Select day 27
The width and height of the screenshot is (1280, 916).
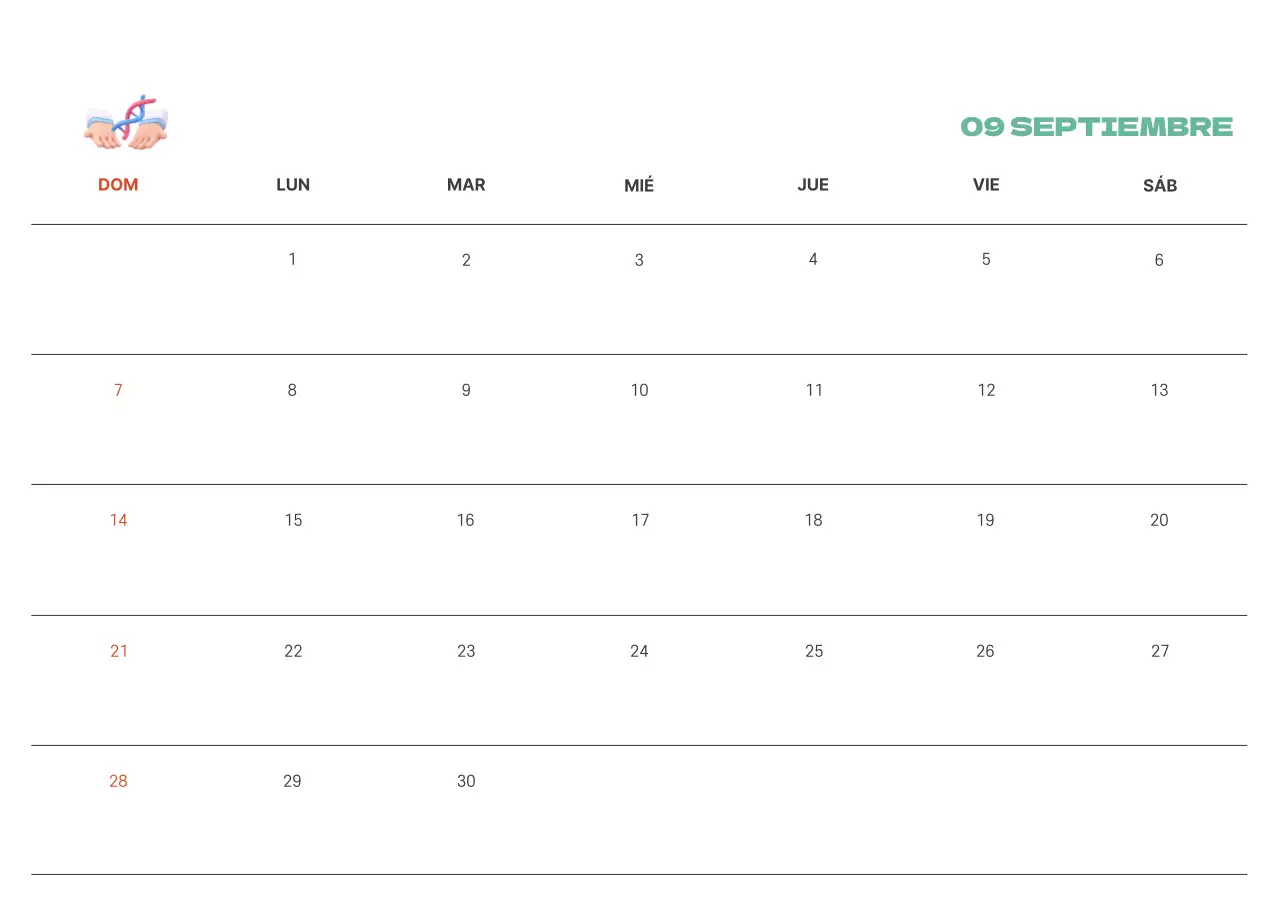pos(1159,651)
